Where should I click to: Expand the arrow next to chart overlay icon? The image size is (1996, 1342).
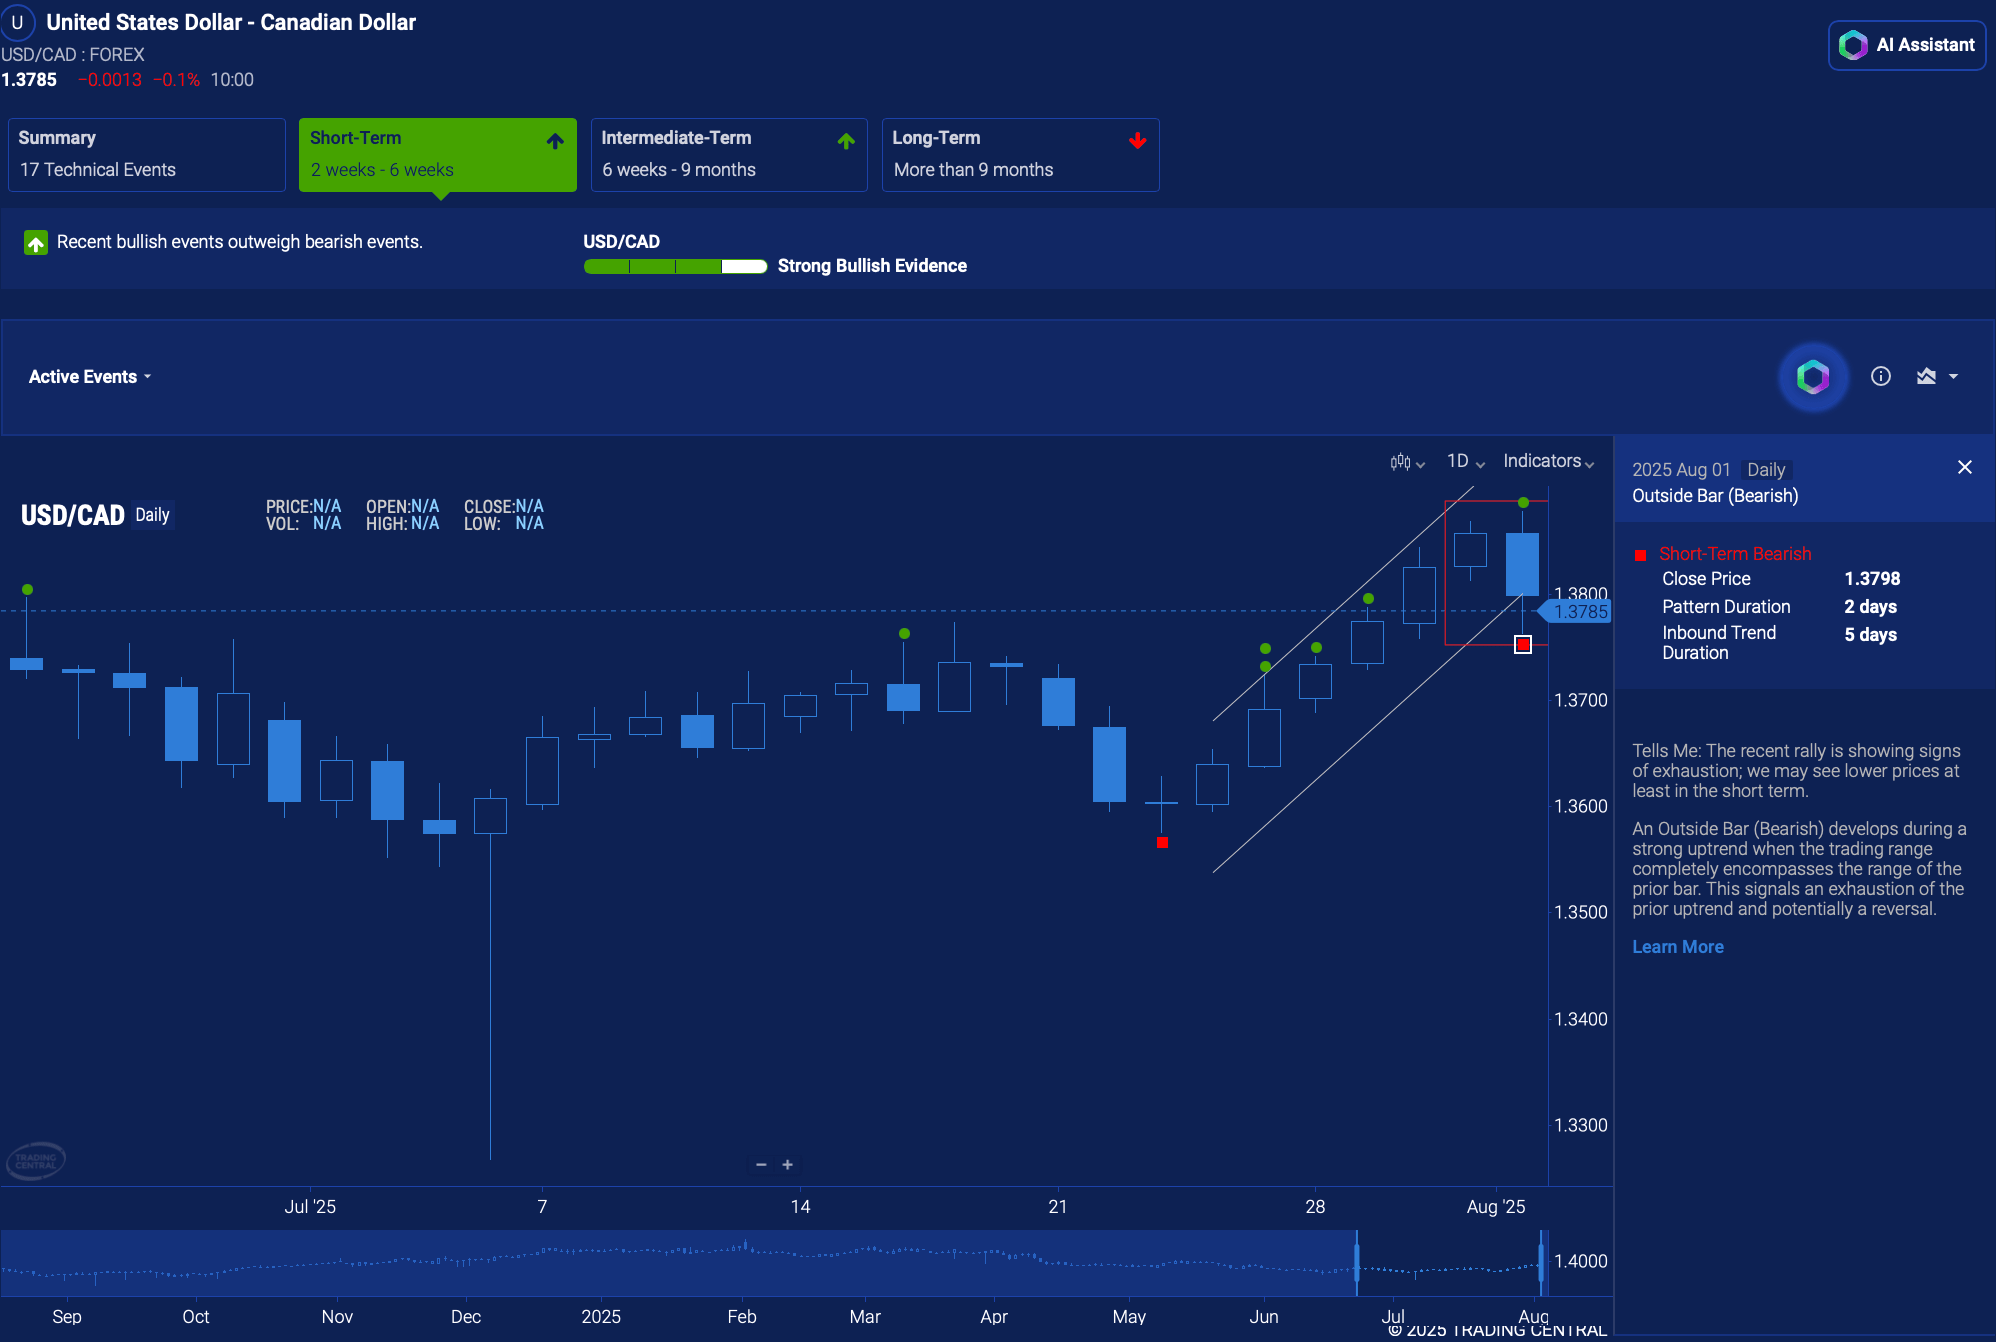[x=1954, y=377]
